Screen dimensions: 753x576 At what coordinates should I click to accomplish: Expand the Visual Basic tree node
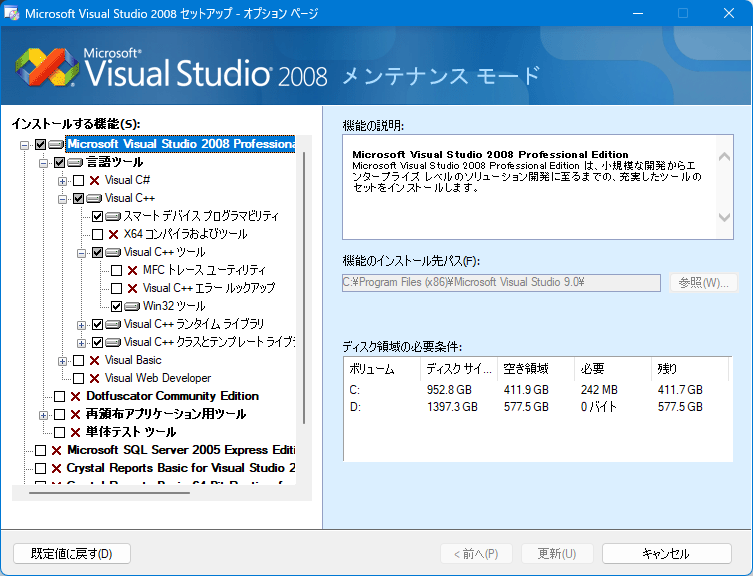pos(62,361)
